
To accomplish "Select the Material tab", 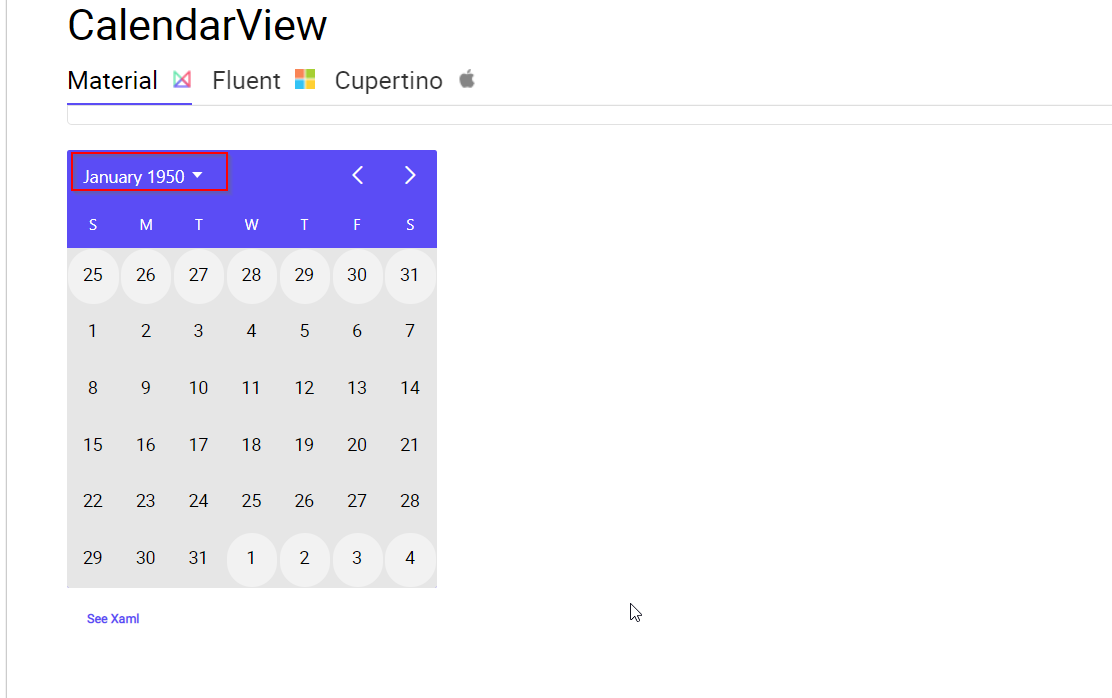I will point(112,80).
